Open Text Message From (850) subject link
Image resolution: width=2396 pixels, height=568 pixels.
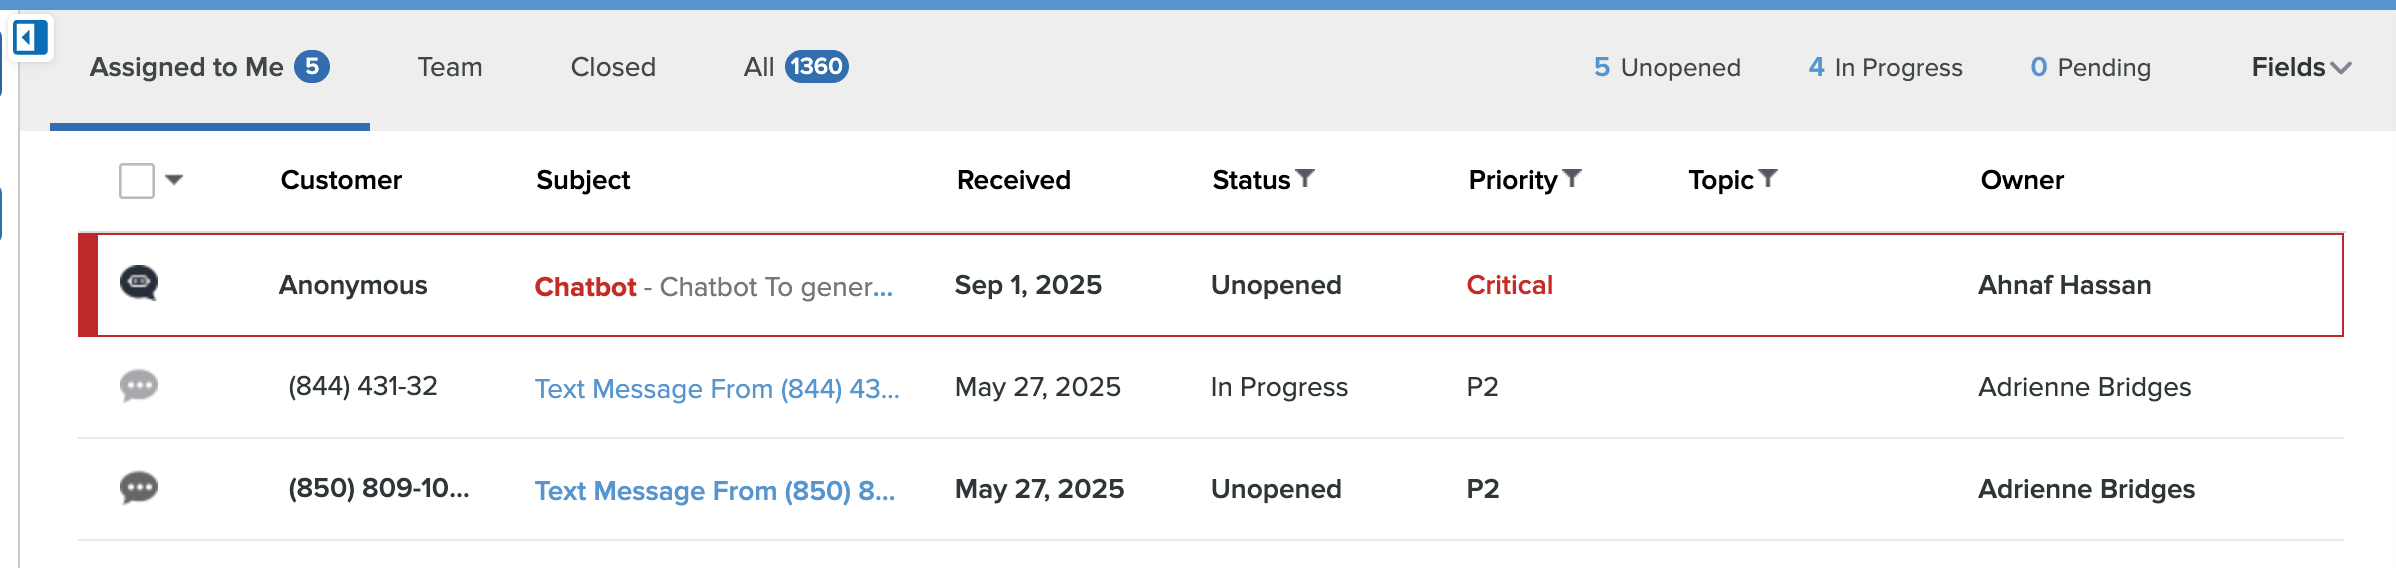(x=714, y=490)
